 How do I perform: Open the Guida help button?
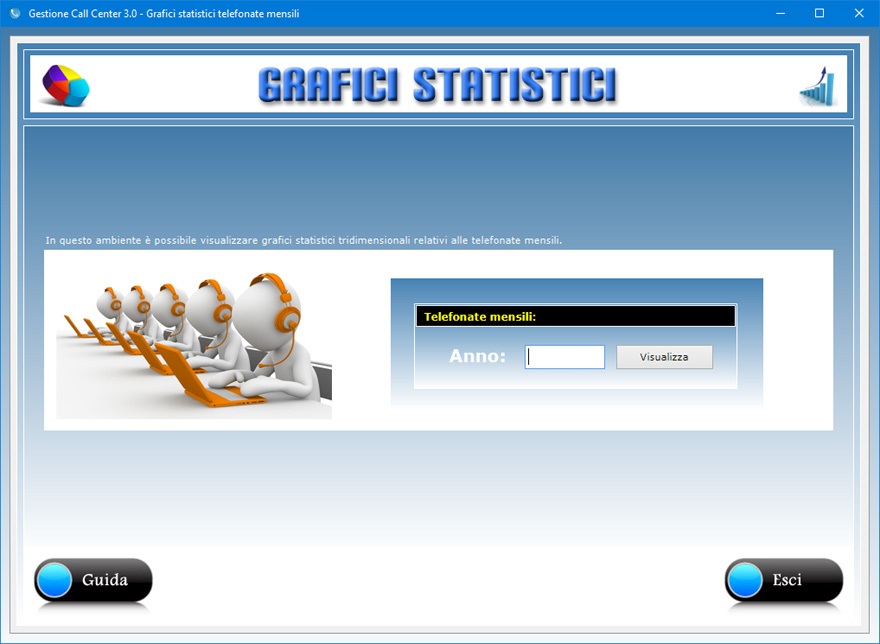click(93, 580)
